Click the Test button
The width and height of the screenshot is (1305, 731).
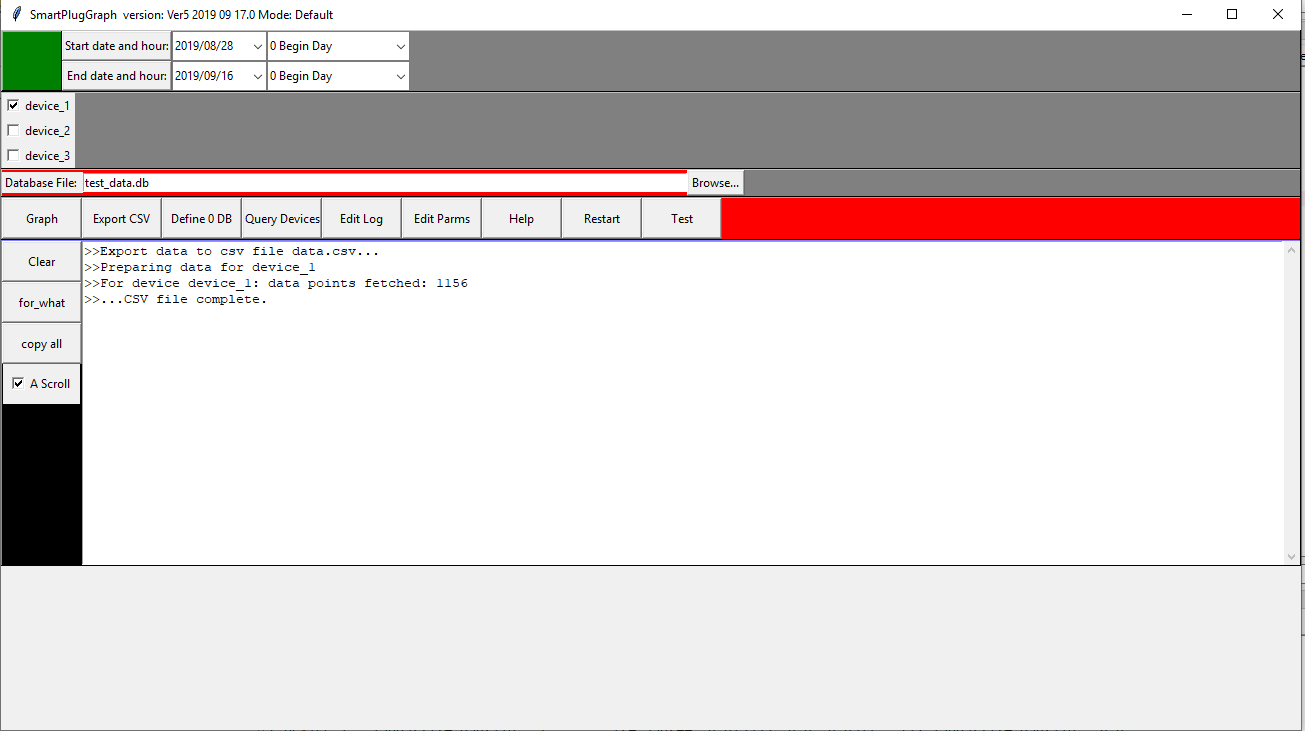click(681, 218)
